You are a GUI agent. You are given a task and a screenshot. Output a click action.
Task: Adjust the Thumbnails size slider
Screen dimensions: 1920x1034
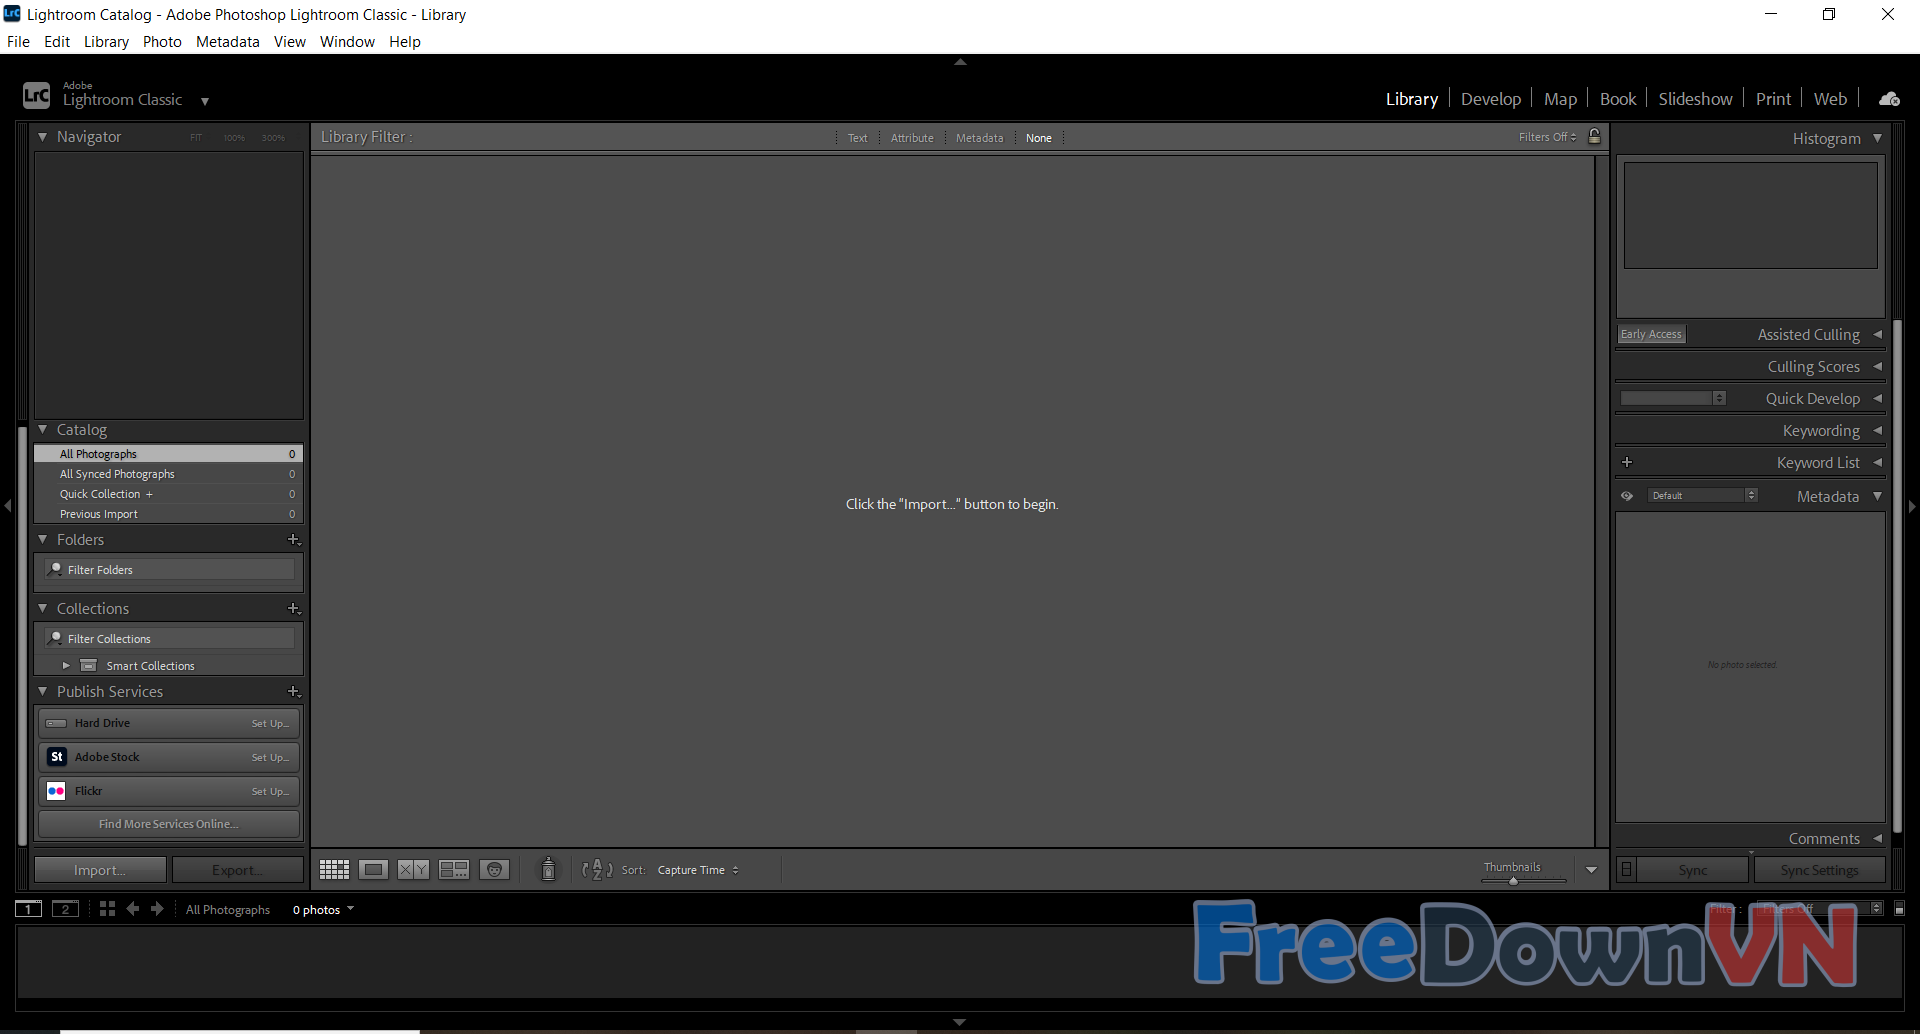click(x=1513, y=881)
